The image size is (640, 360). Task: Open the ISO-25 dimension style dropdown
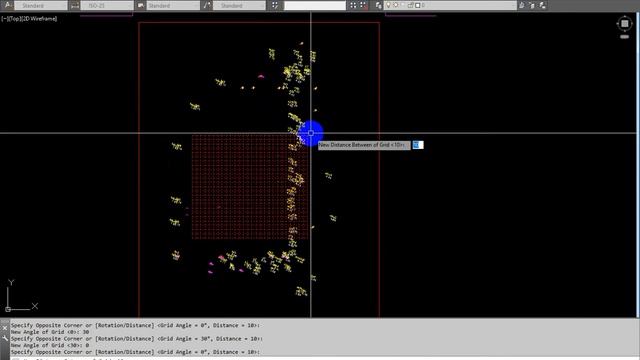[107, 5]
